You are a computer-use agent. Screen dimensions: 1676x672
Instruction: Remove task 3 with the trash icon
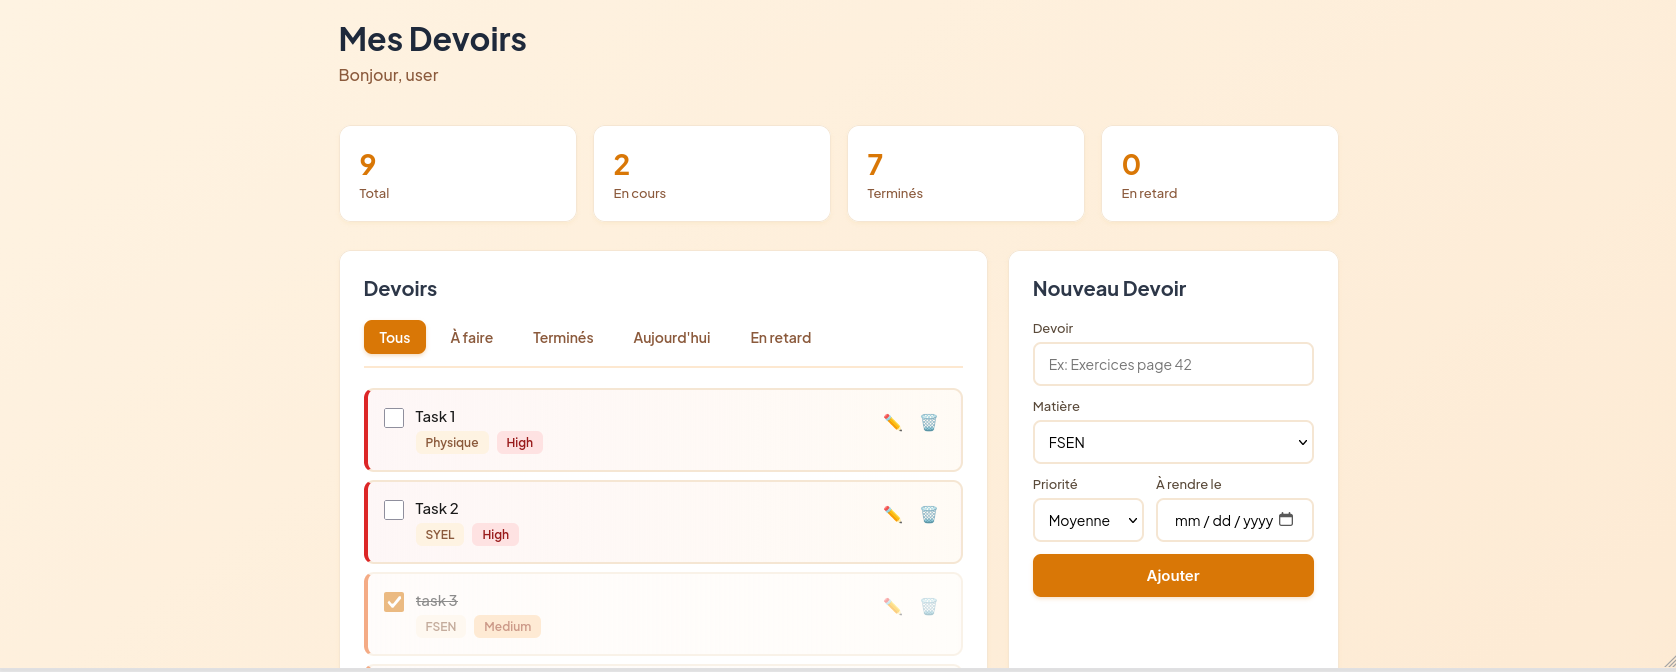pyautogui.click(x=929, y=607)
